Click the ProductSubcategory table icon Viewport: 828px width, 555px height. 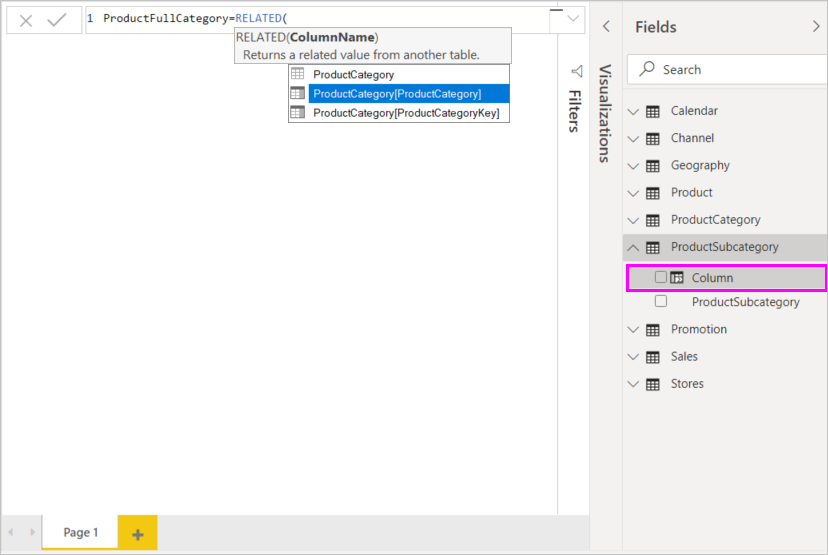point(653,247)
